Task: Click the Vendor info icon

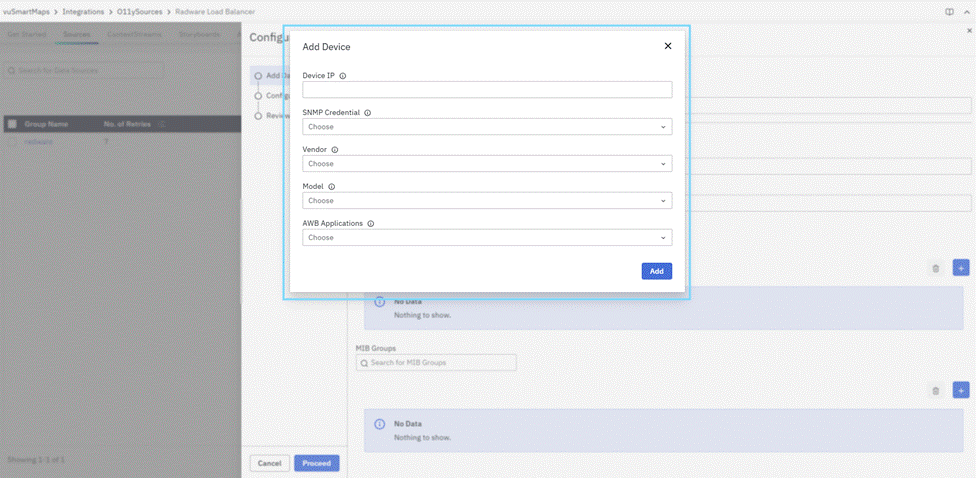Action: (335, 150)
